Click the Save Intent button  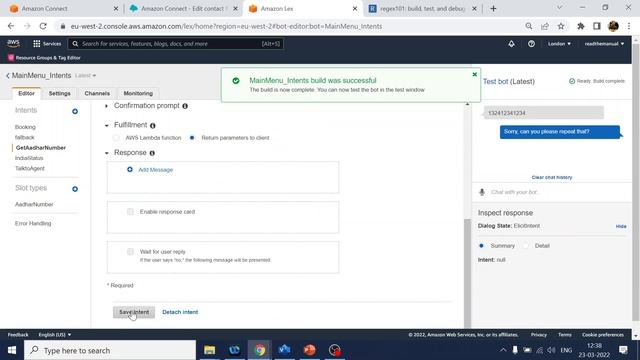pos(134,312)
